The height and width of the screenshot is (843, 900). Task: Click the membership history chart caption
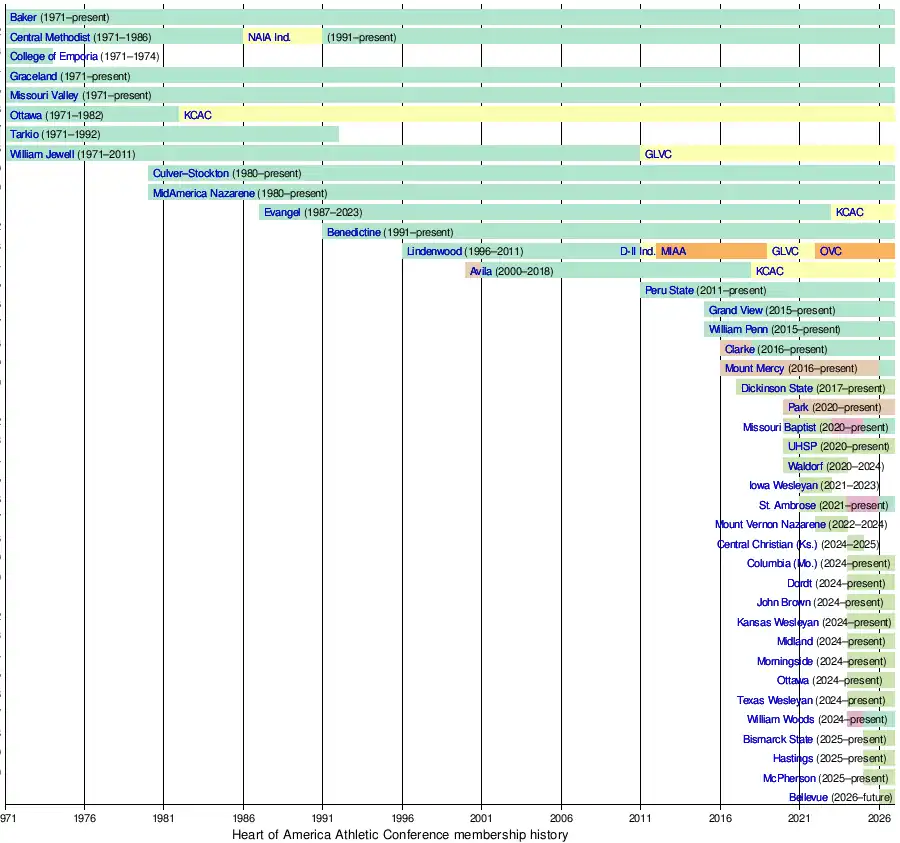[x=400, y=835]
